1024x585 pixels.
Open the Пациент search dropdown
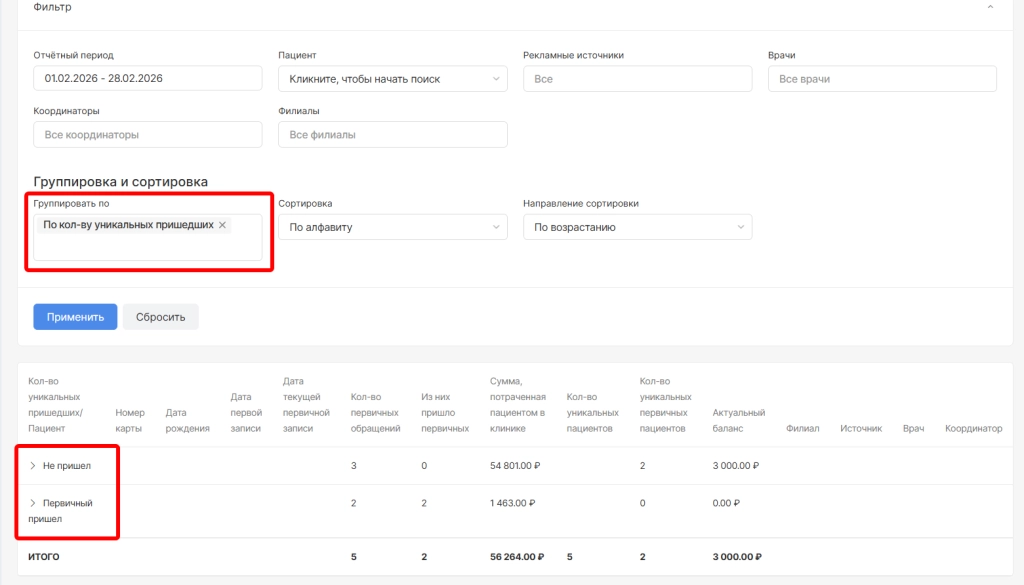point(392,79)
